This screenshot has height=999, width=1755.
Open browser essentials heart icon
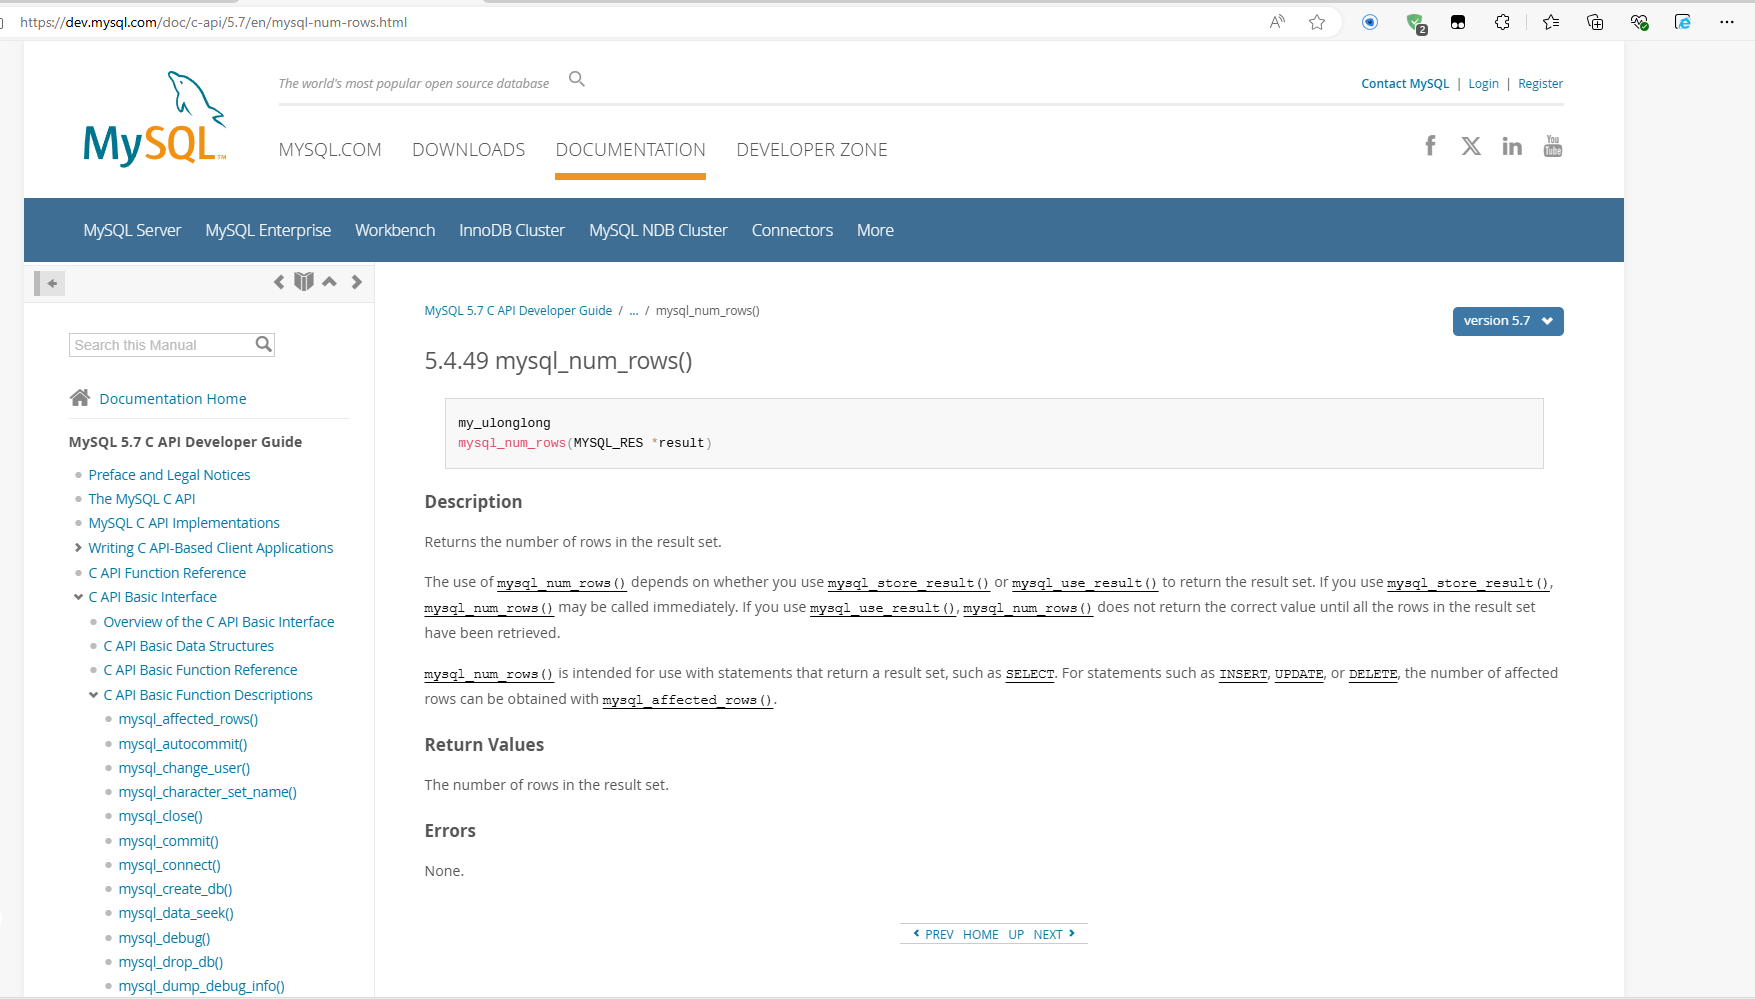(1639, 22)
